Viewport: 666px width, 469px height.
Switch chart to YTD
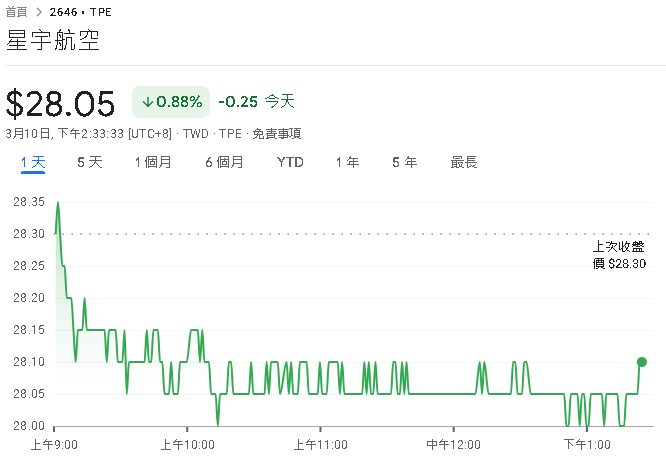[290, 162]
